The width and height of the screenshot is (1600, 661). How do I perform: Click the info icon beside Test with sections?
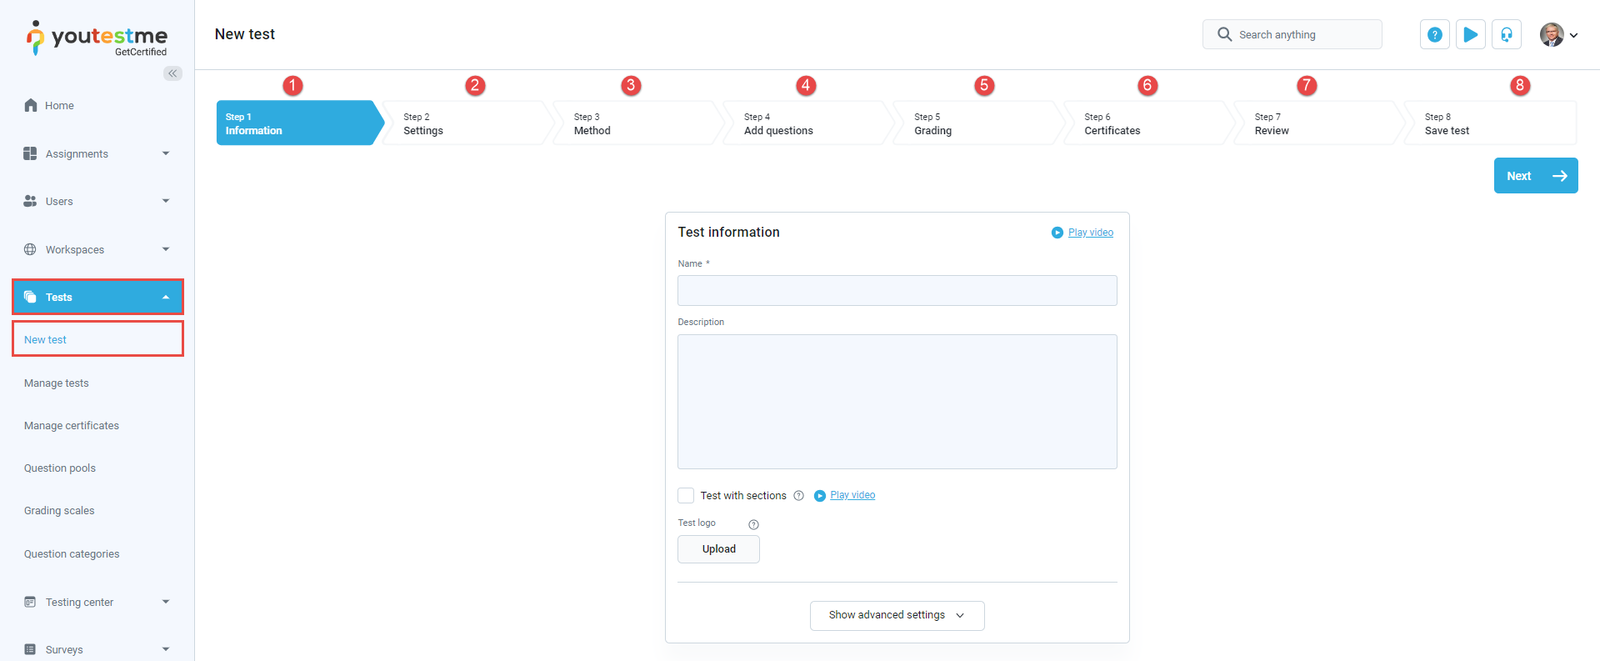click(798, 496)
